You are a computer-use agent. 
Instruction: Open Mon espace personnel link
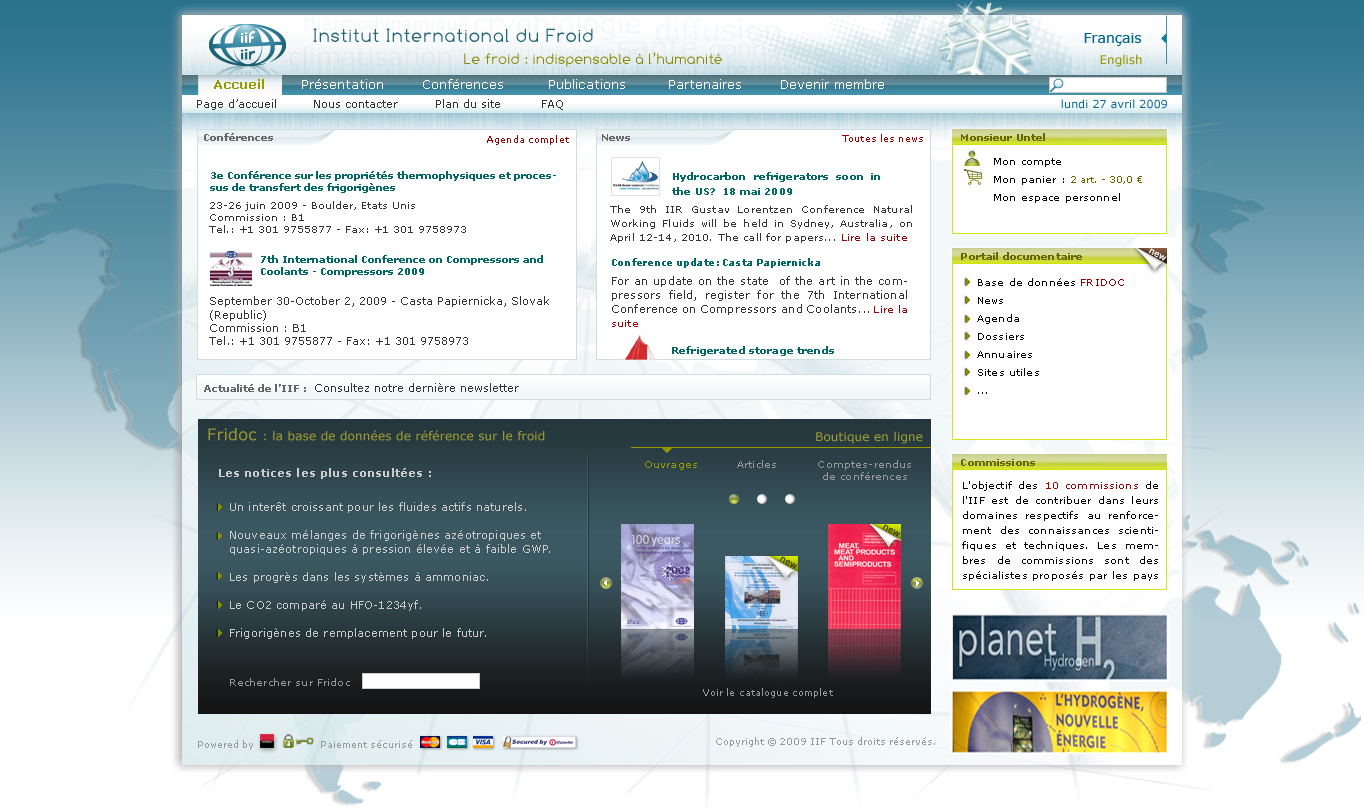(1057, 198)
